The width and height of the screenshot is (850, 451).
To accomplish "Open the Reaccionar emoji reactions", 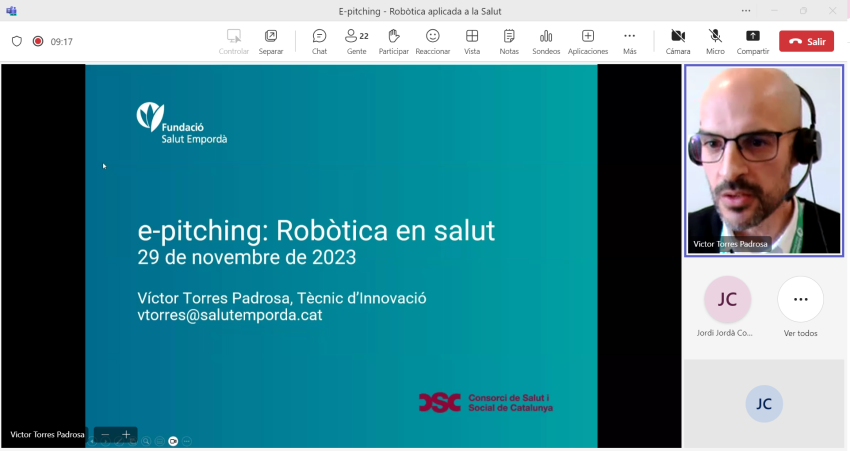I will (433, 41).
